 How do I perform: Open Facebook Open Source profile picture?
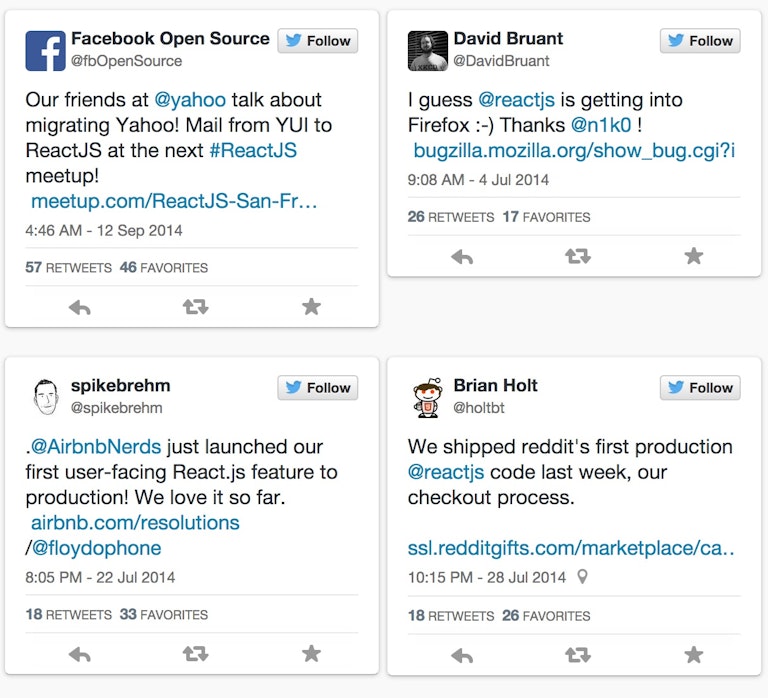click(x=45, y=51)
